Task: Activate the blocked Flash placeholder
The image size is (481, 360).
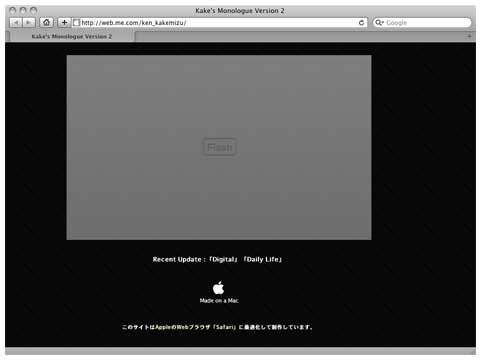Action: (220, 147)
